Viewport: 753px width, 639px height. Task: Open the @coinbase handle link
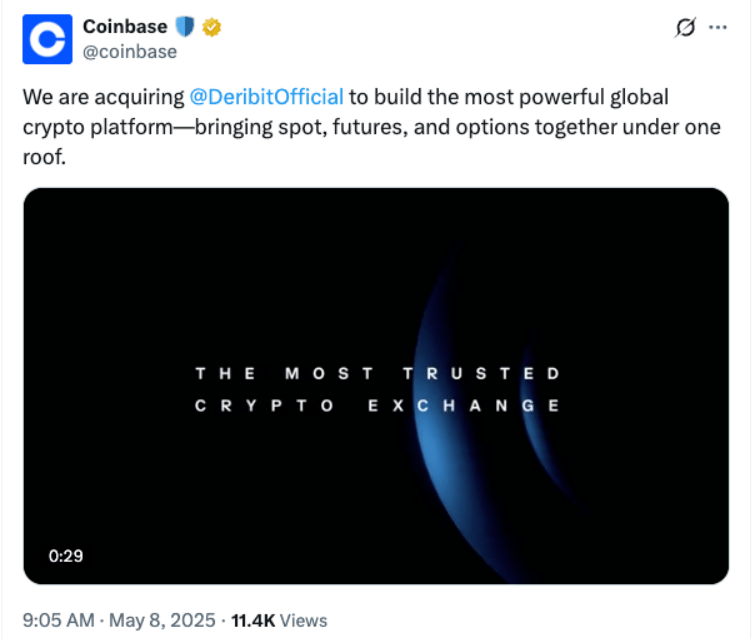pos(130,51)
